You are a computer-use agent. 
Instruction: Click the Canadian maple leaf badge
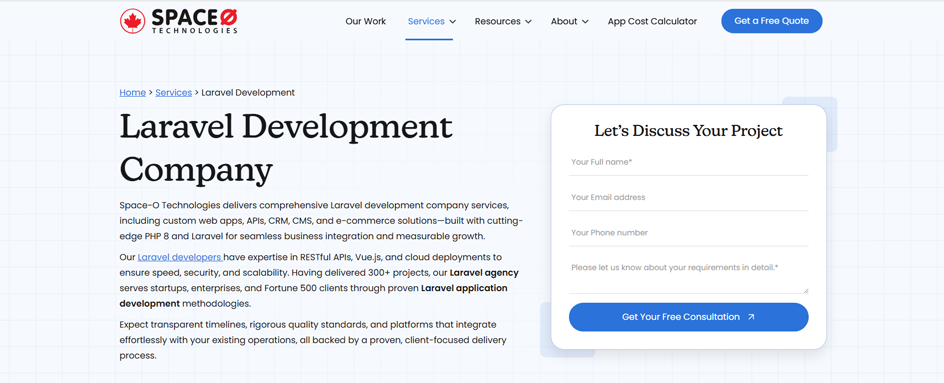[x=132, y=21]
